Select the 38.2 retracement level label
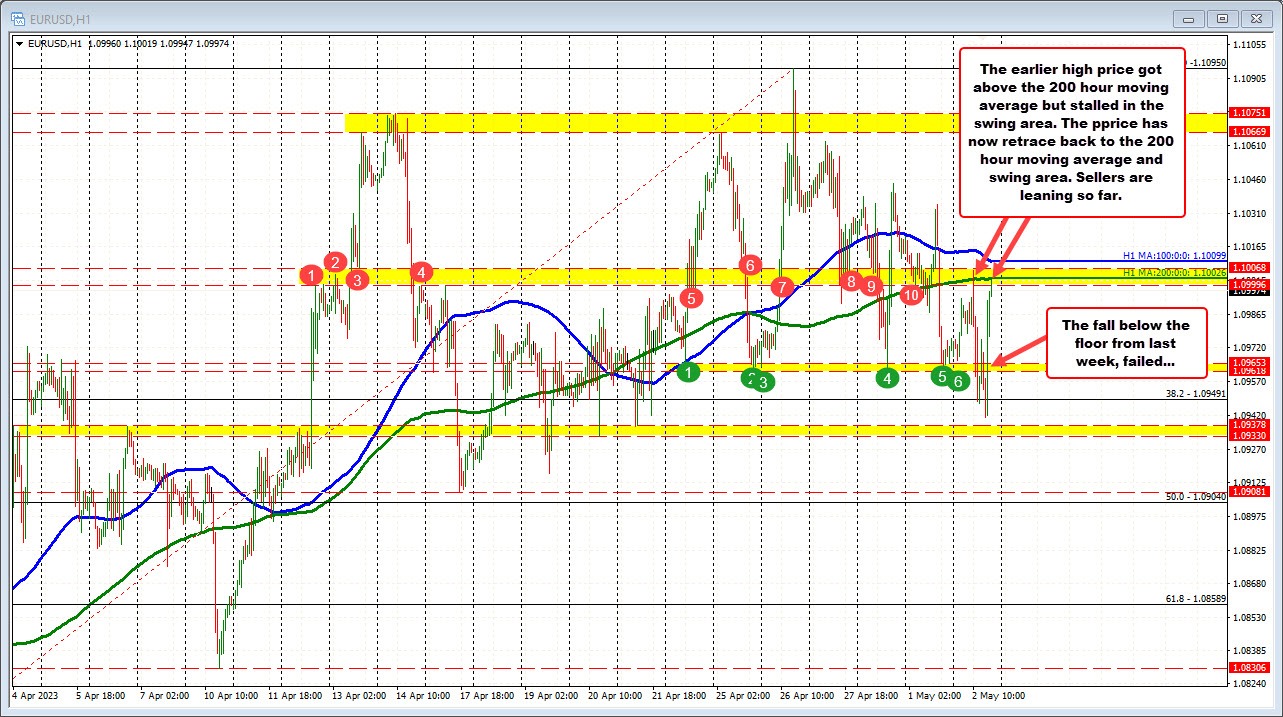This screenshot has width=1283, height=717. click(x=1194, y=394)
